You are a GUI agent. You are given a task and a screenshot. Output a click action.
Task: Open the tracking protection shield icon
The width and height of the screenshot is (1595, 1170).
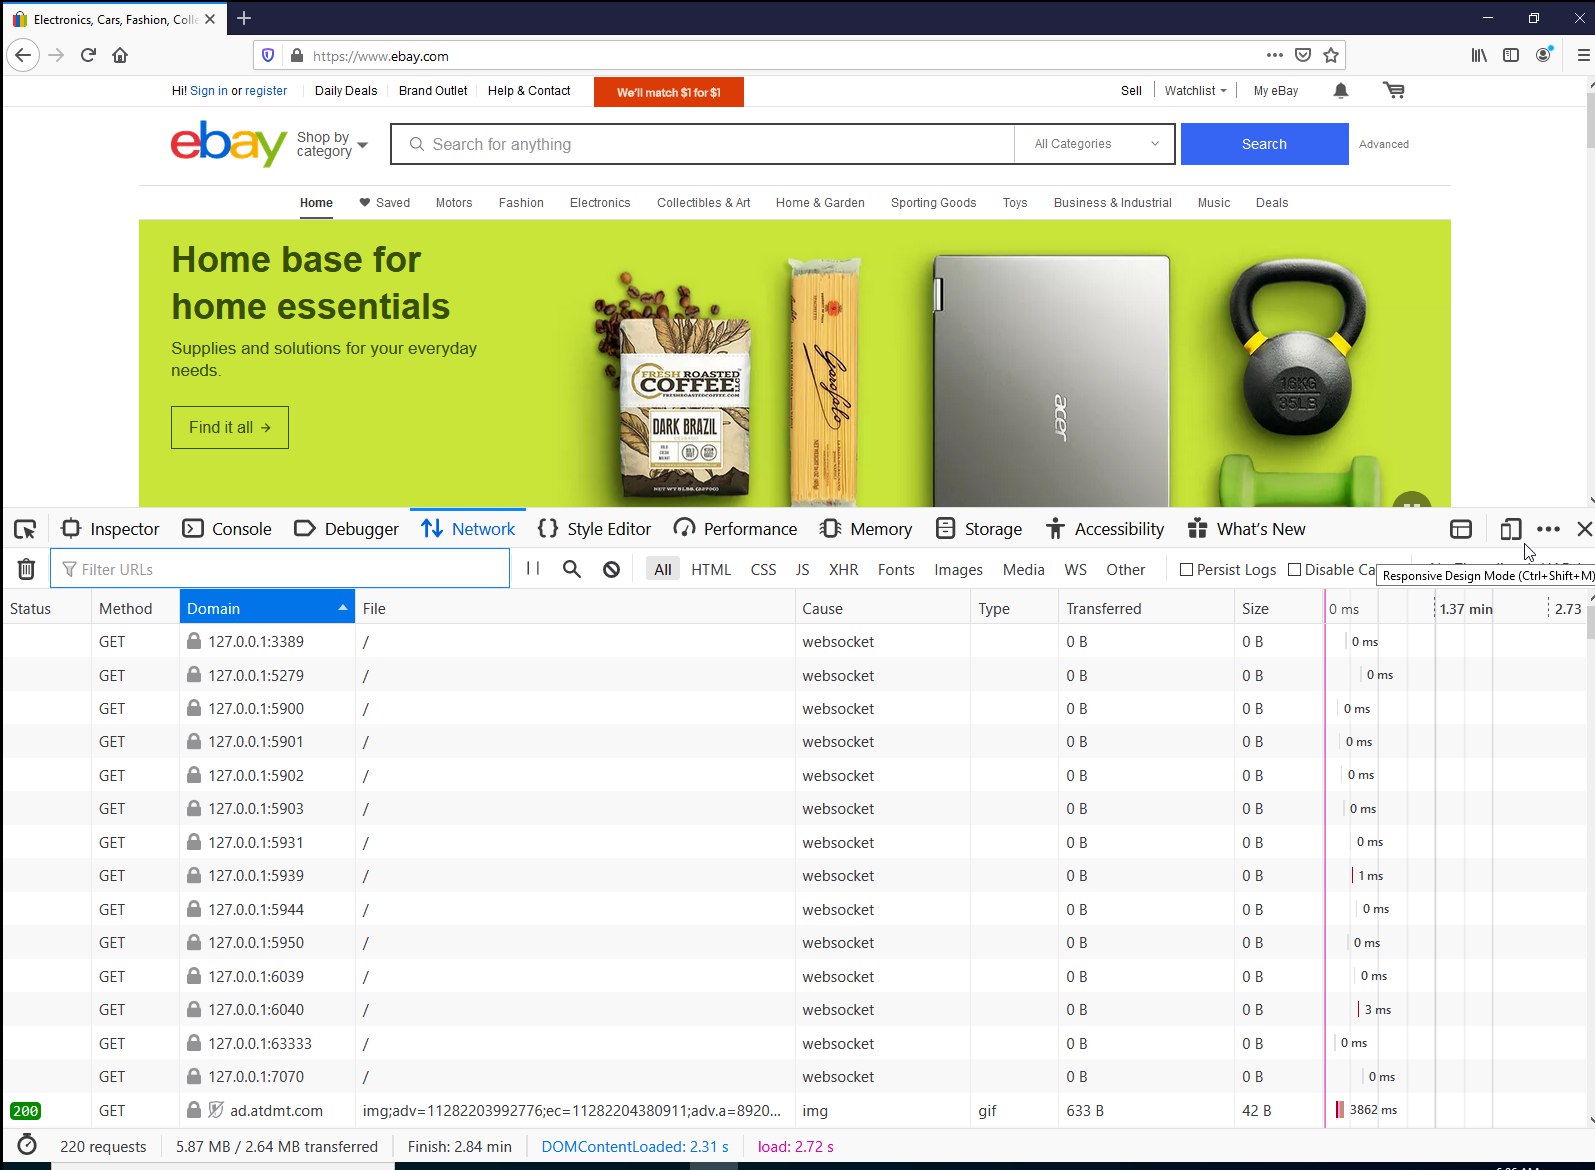tap(268, 55)
